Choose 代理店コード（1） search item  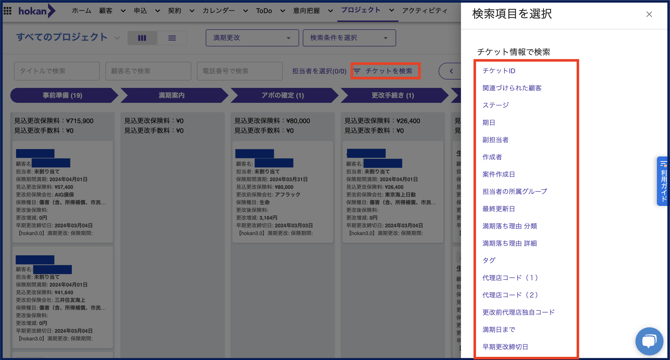[510, 278]
